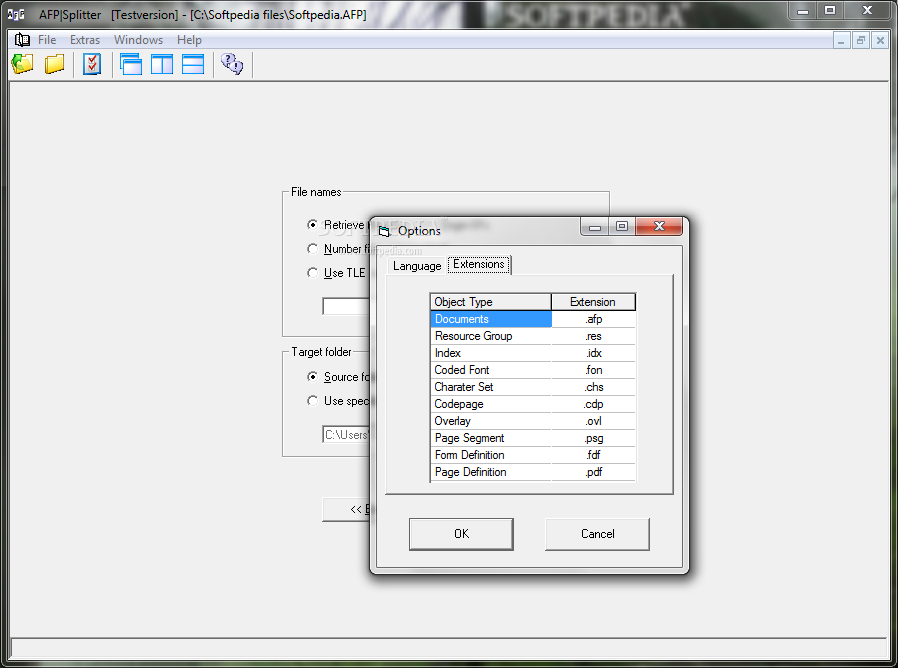Select the Number files radio button
The image size is (898, 668).
point(312,249)
